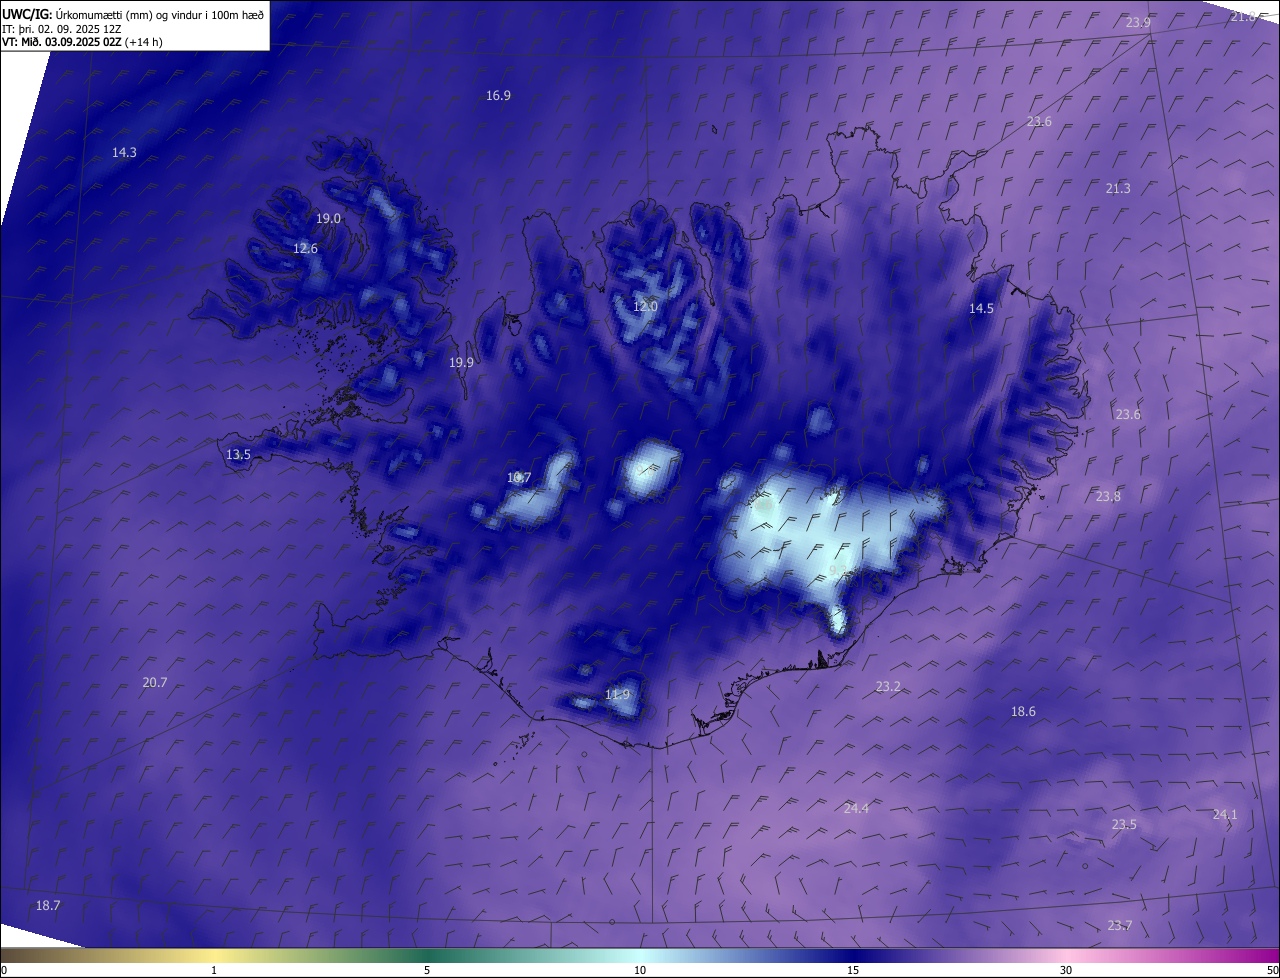Click the 19.0 value in the Westfjords

pyautogui.click(x=328, y=219)
